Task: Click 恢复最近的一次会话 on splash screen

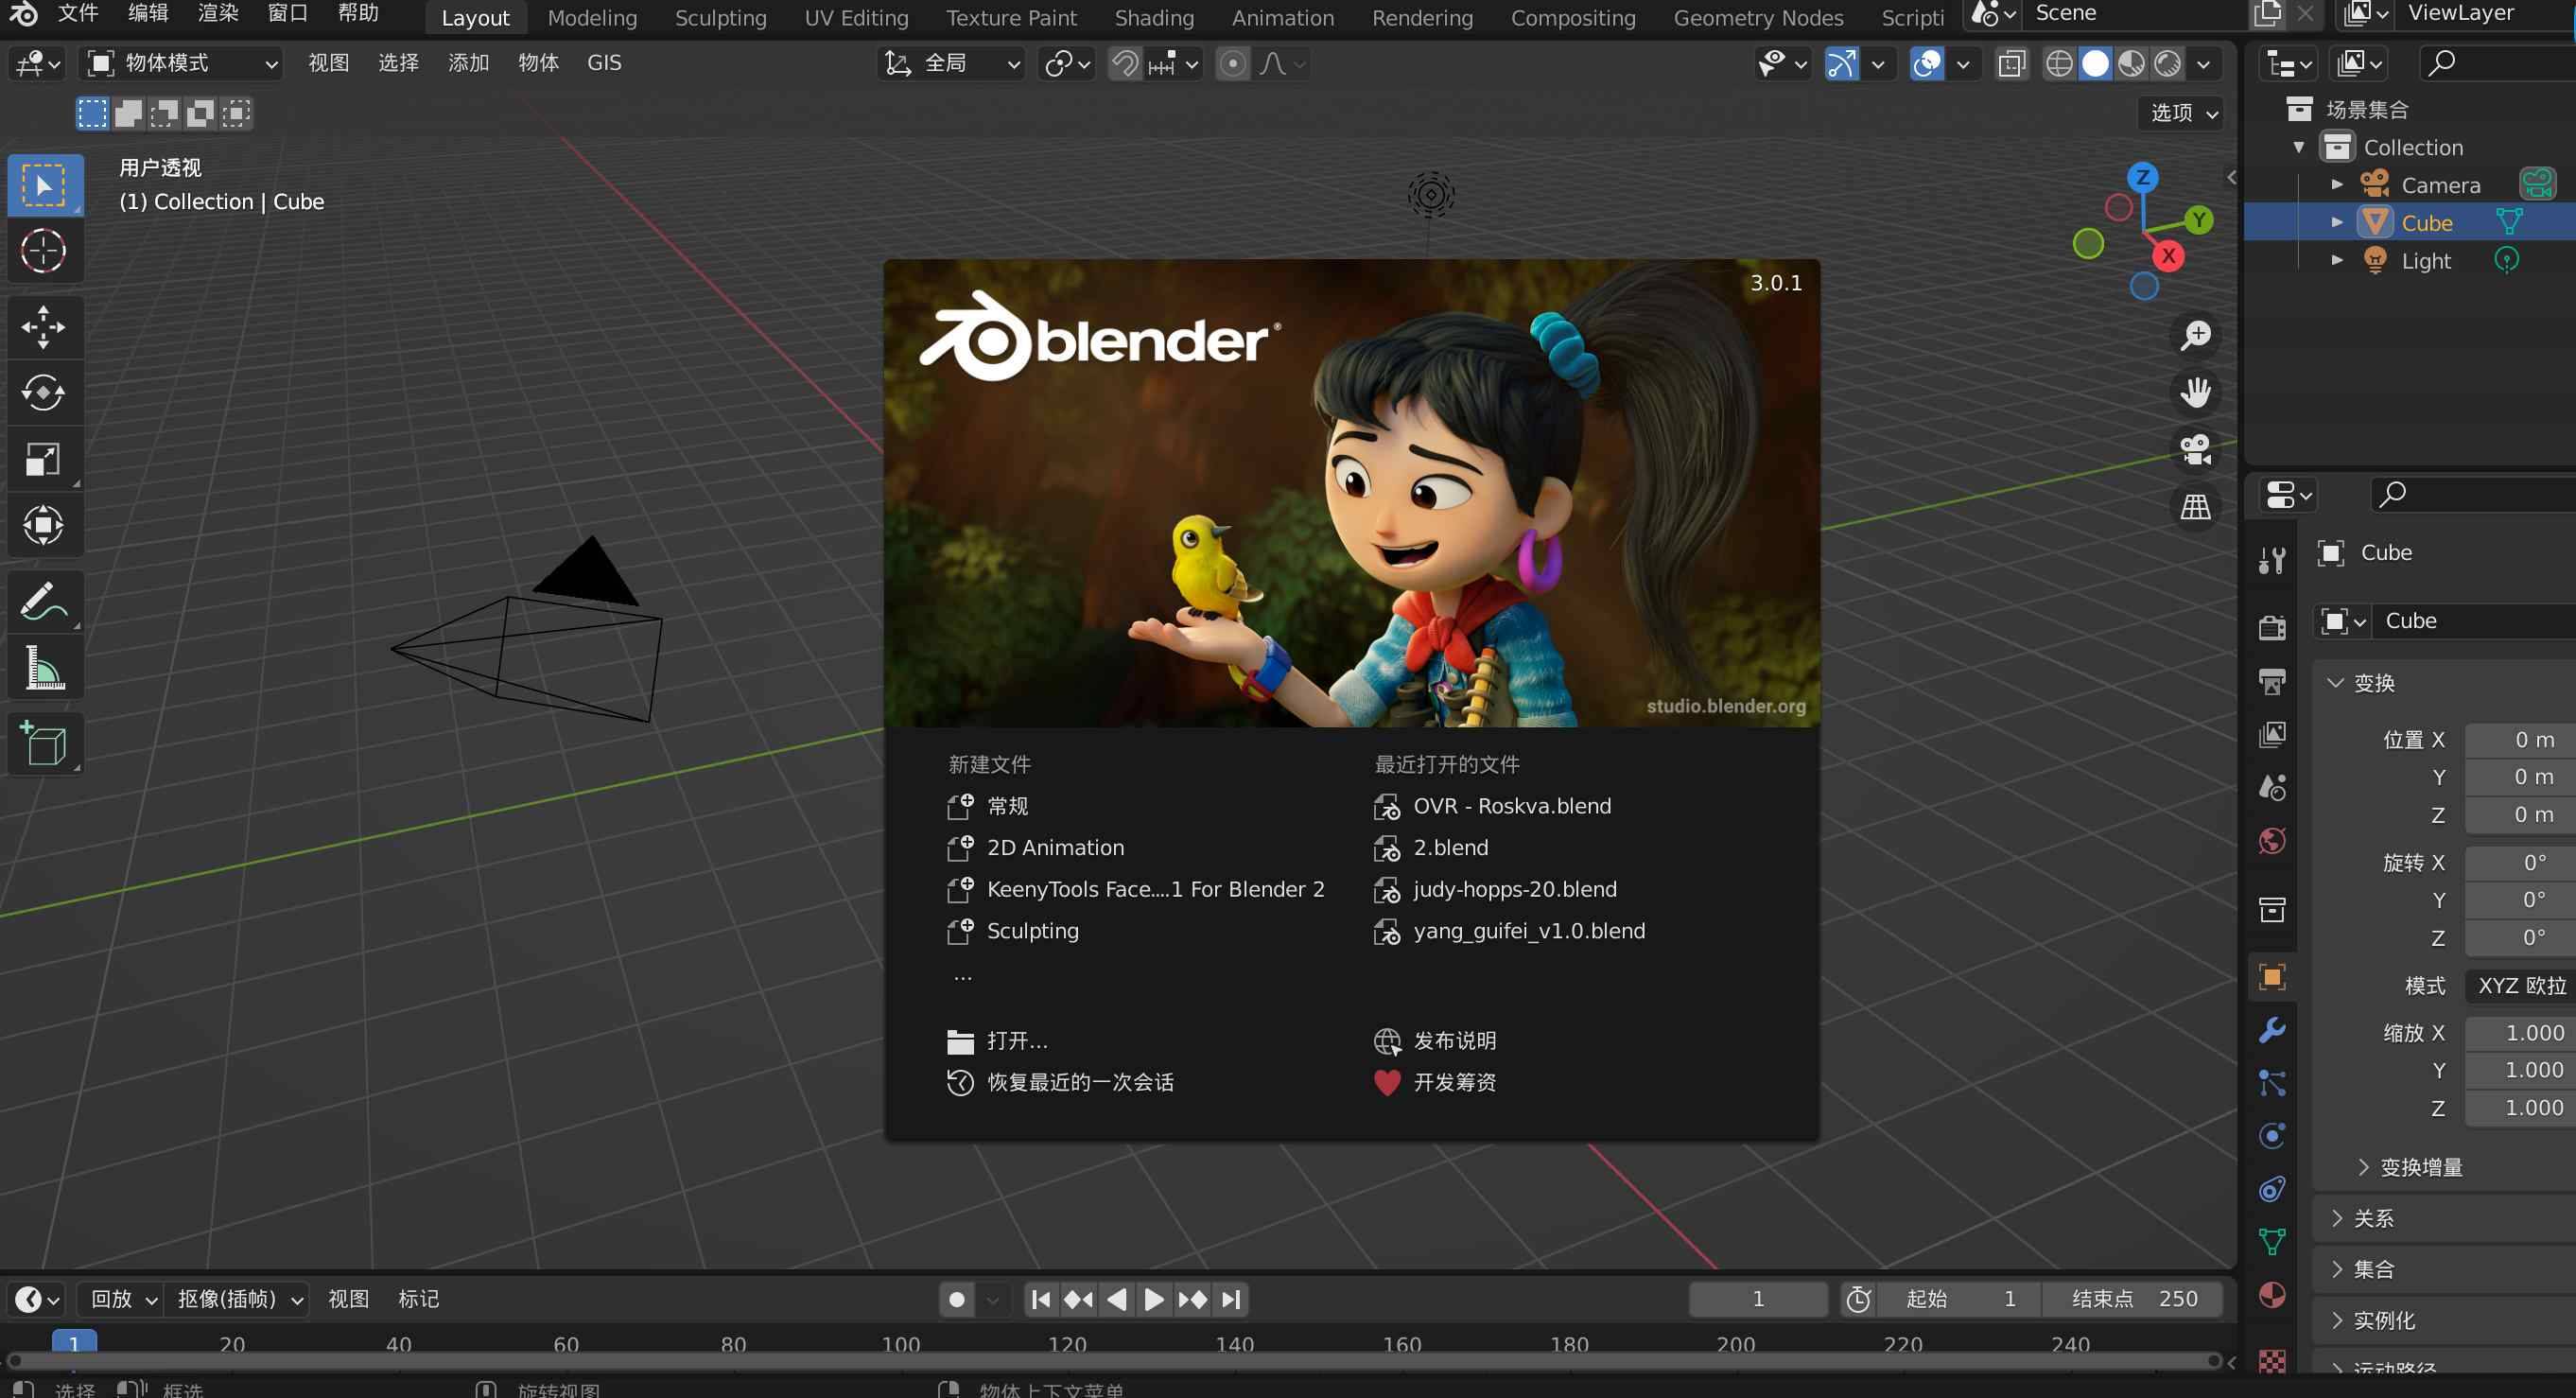Action: click(1080, 1082)
